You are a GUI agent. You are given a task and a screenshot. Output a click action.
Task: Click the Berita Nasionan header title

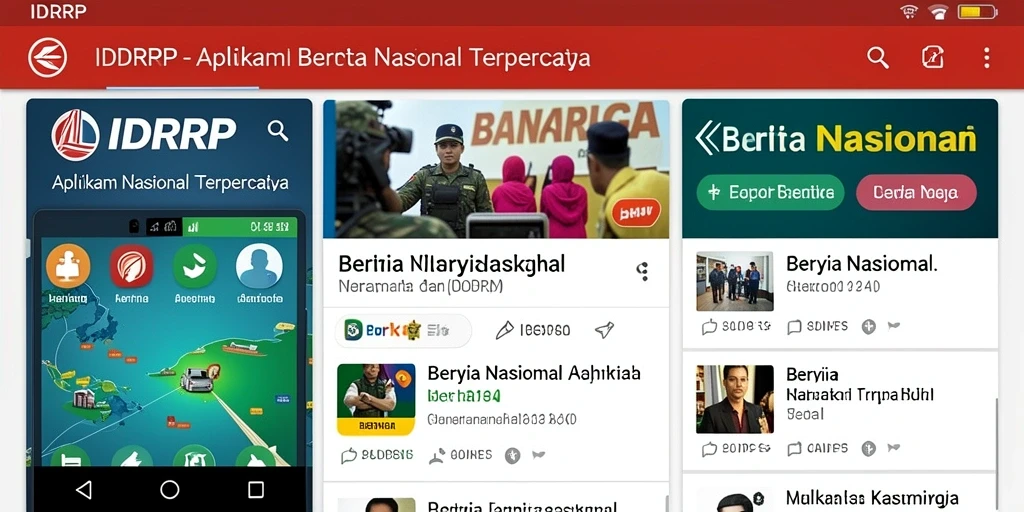click(849, 139)
